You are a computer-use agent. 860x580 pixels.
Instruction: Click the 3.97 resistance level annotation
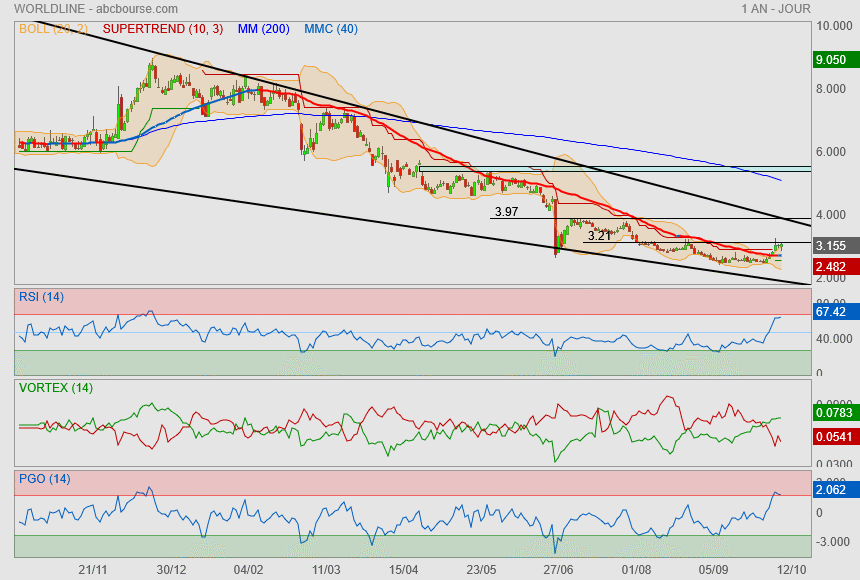click(506, 212)
